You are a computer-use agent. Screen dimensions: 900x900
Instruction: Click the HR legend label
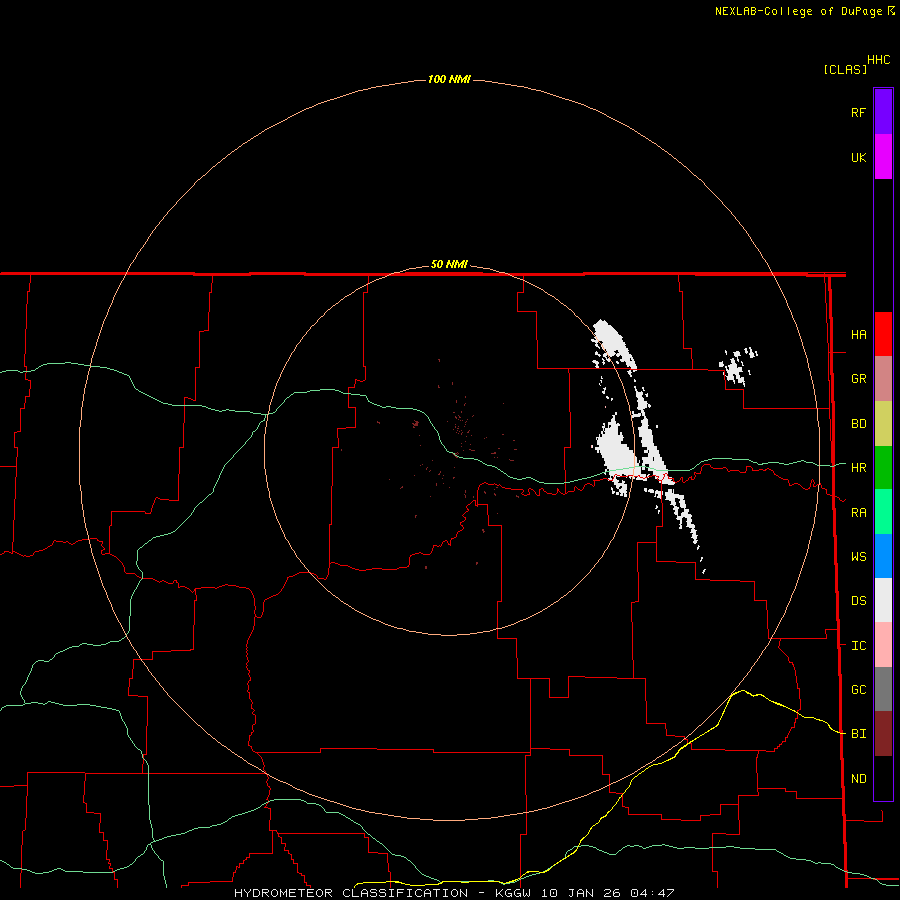tap(858, 468)
